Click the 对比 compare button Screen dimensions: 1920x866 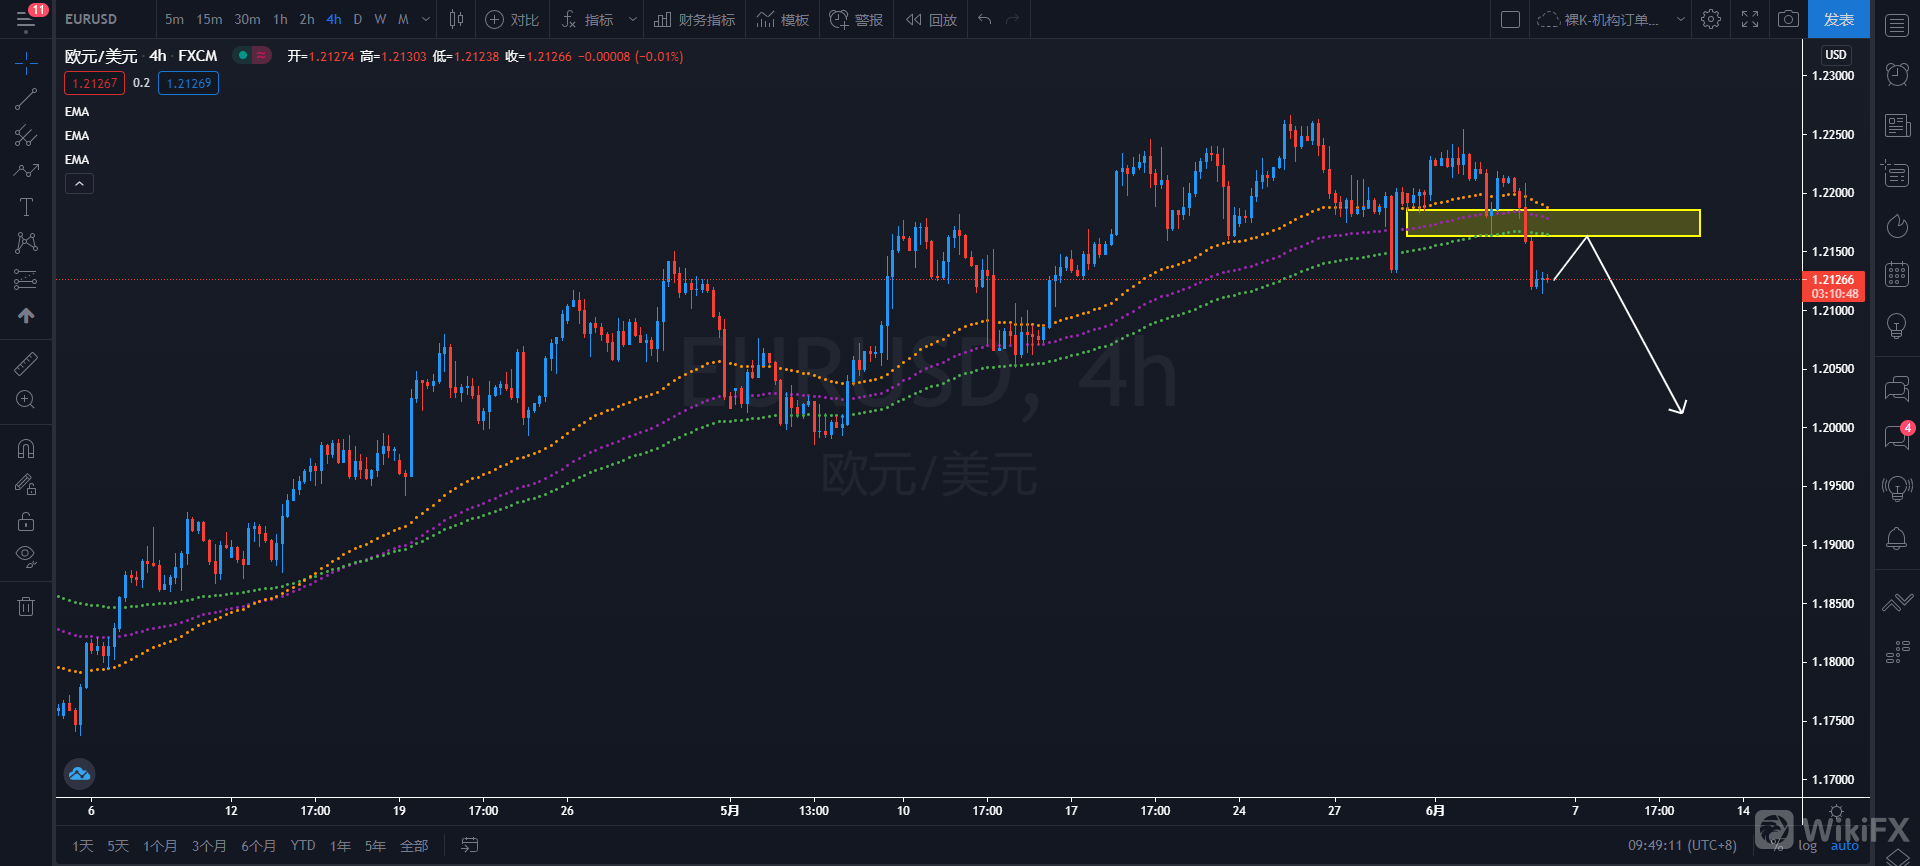pyautogui.click(x=512, y=19)
